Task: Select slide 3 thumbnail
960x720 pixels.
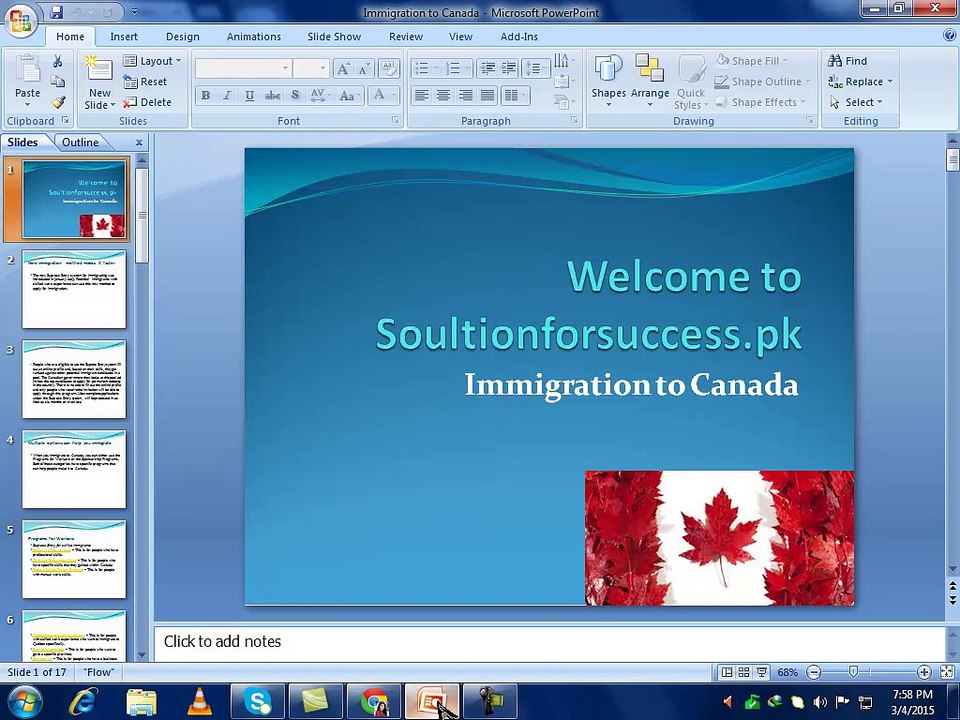Action: point(74,379)
